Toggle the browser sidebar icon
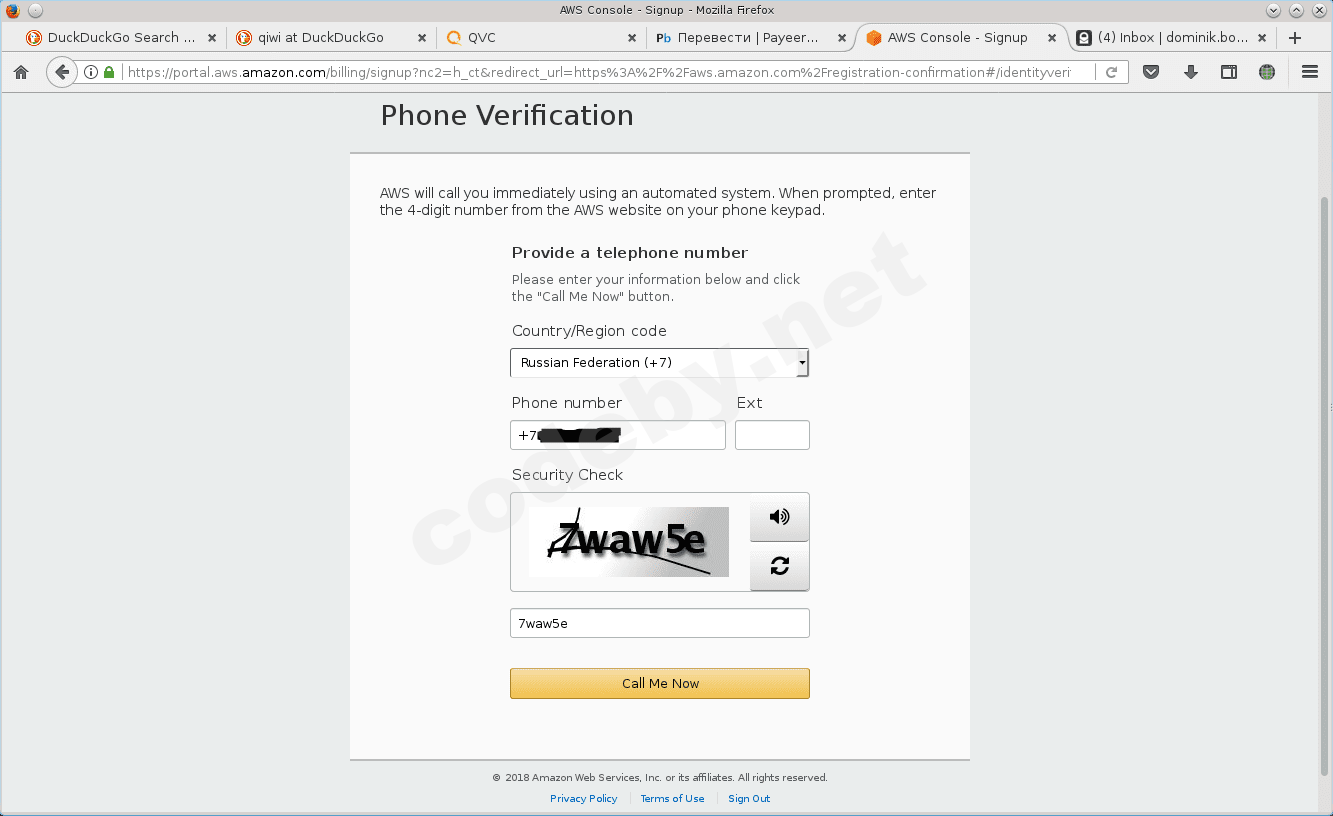This screenshot has width=1333, height=816. (x=1228, y=71)
